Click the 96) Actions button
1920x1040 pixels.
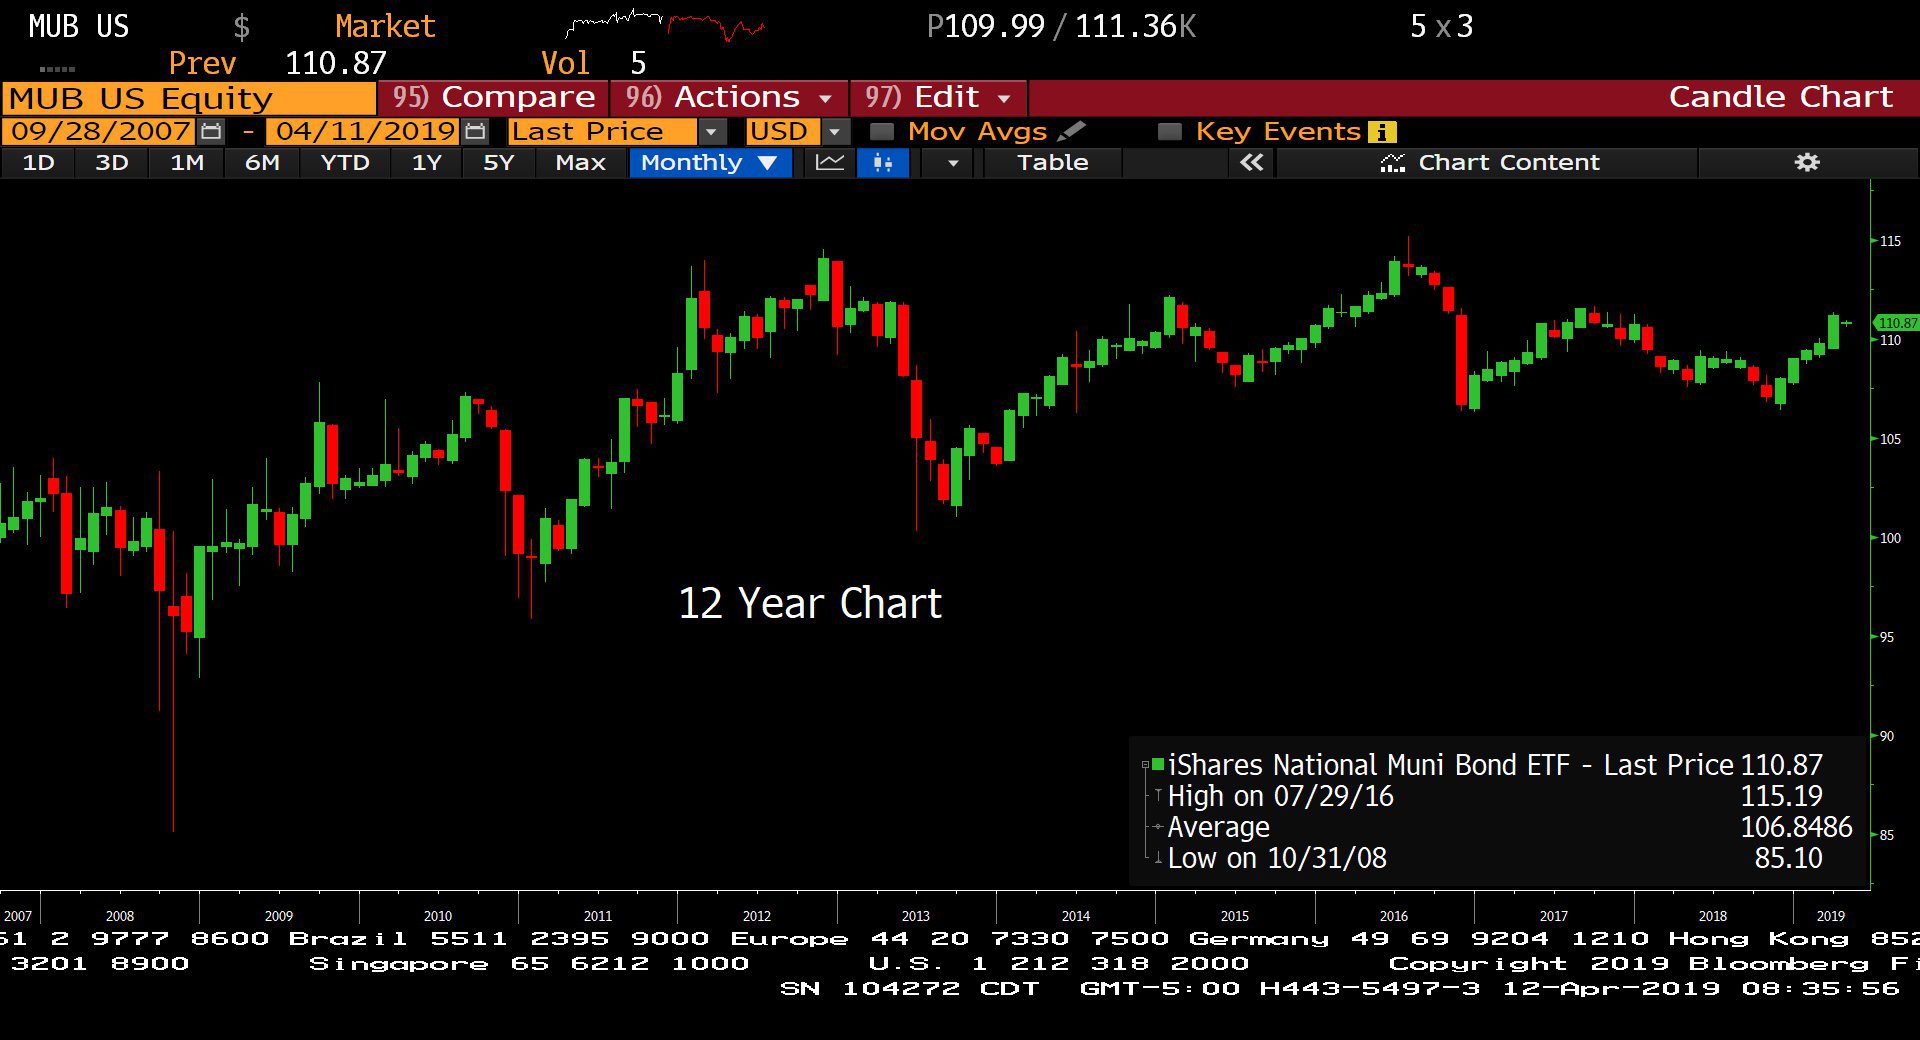[x=730, y=97]
